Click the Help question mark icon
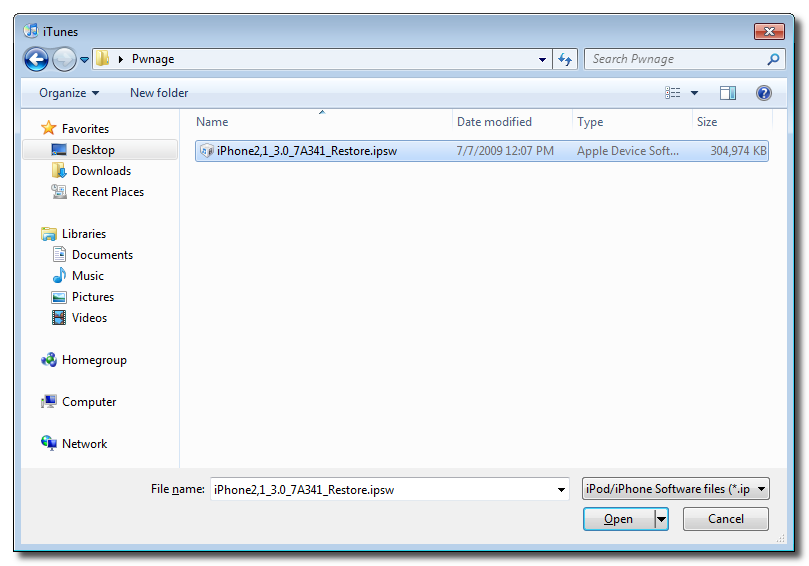 click(764, 93)
